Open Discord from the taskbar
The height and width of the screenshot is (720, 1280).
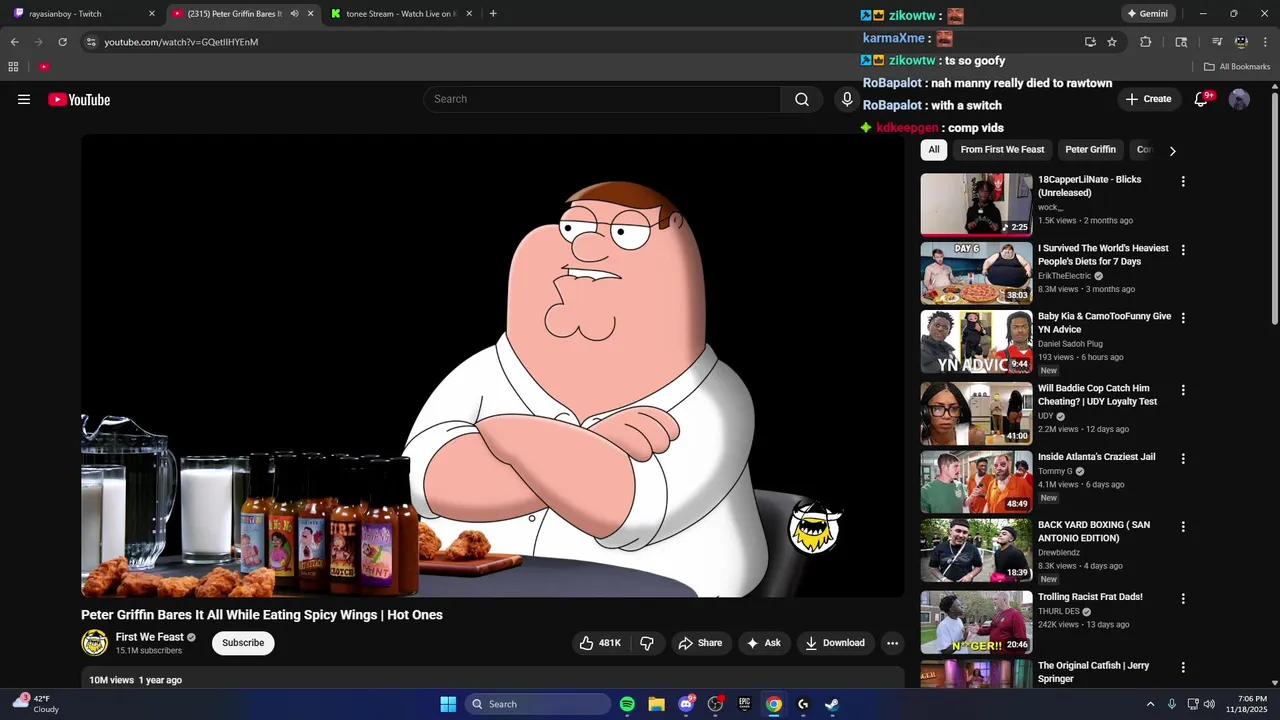[x=686, y=704]
